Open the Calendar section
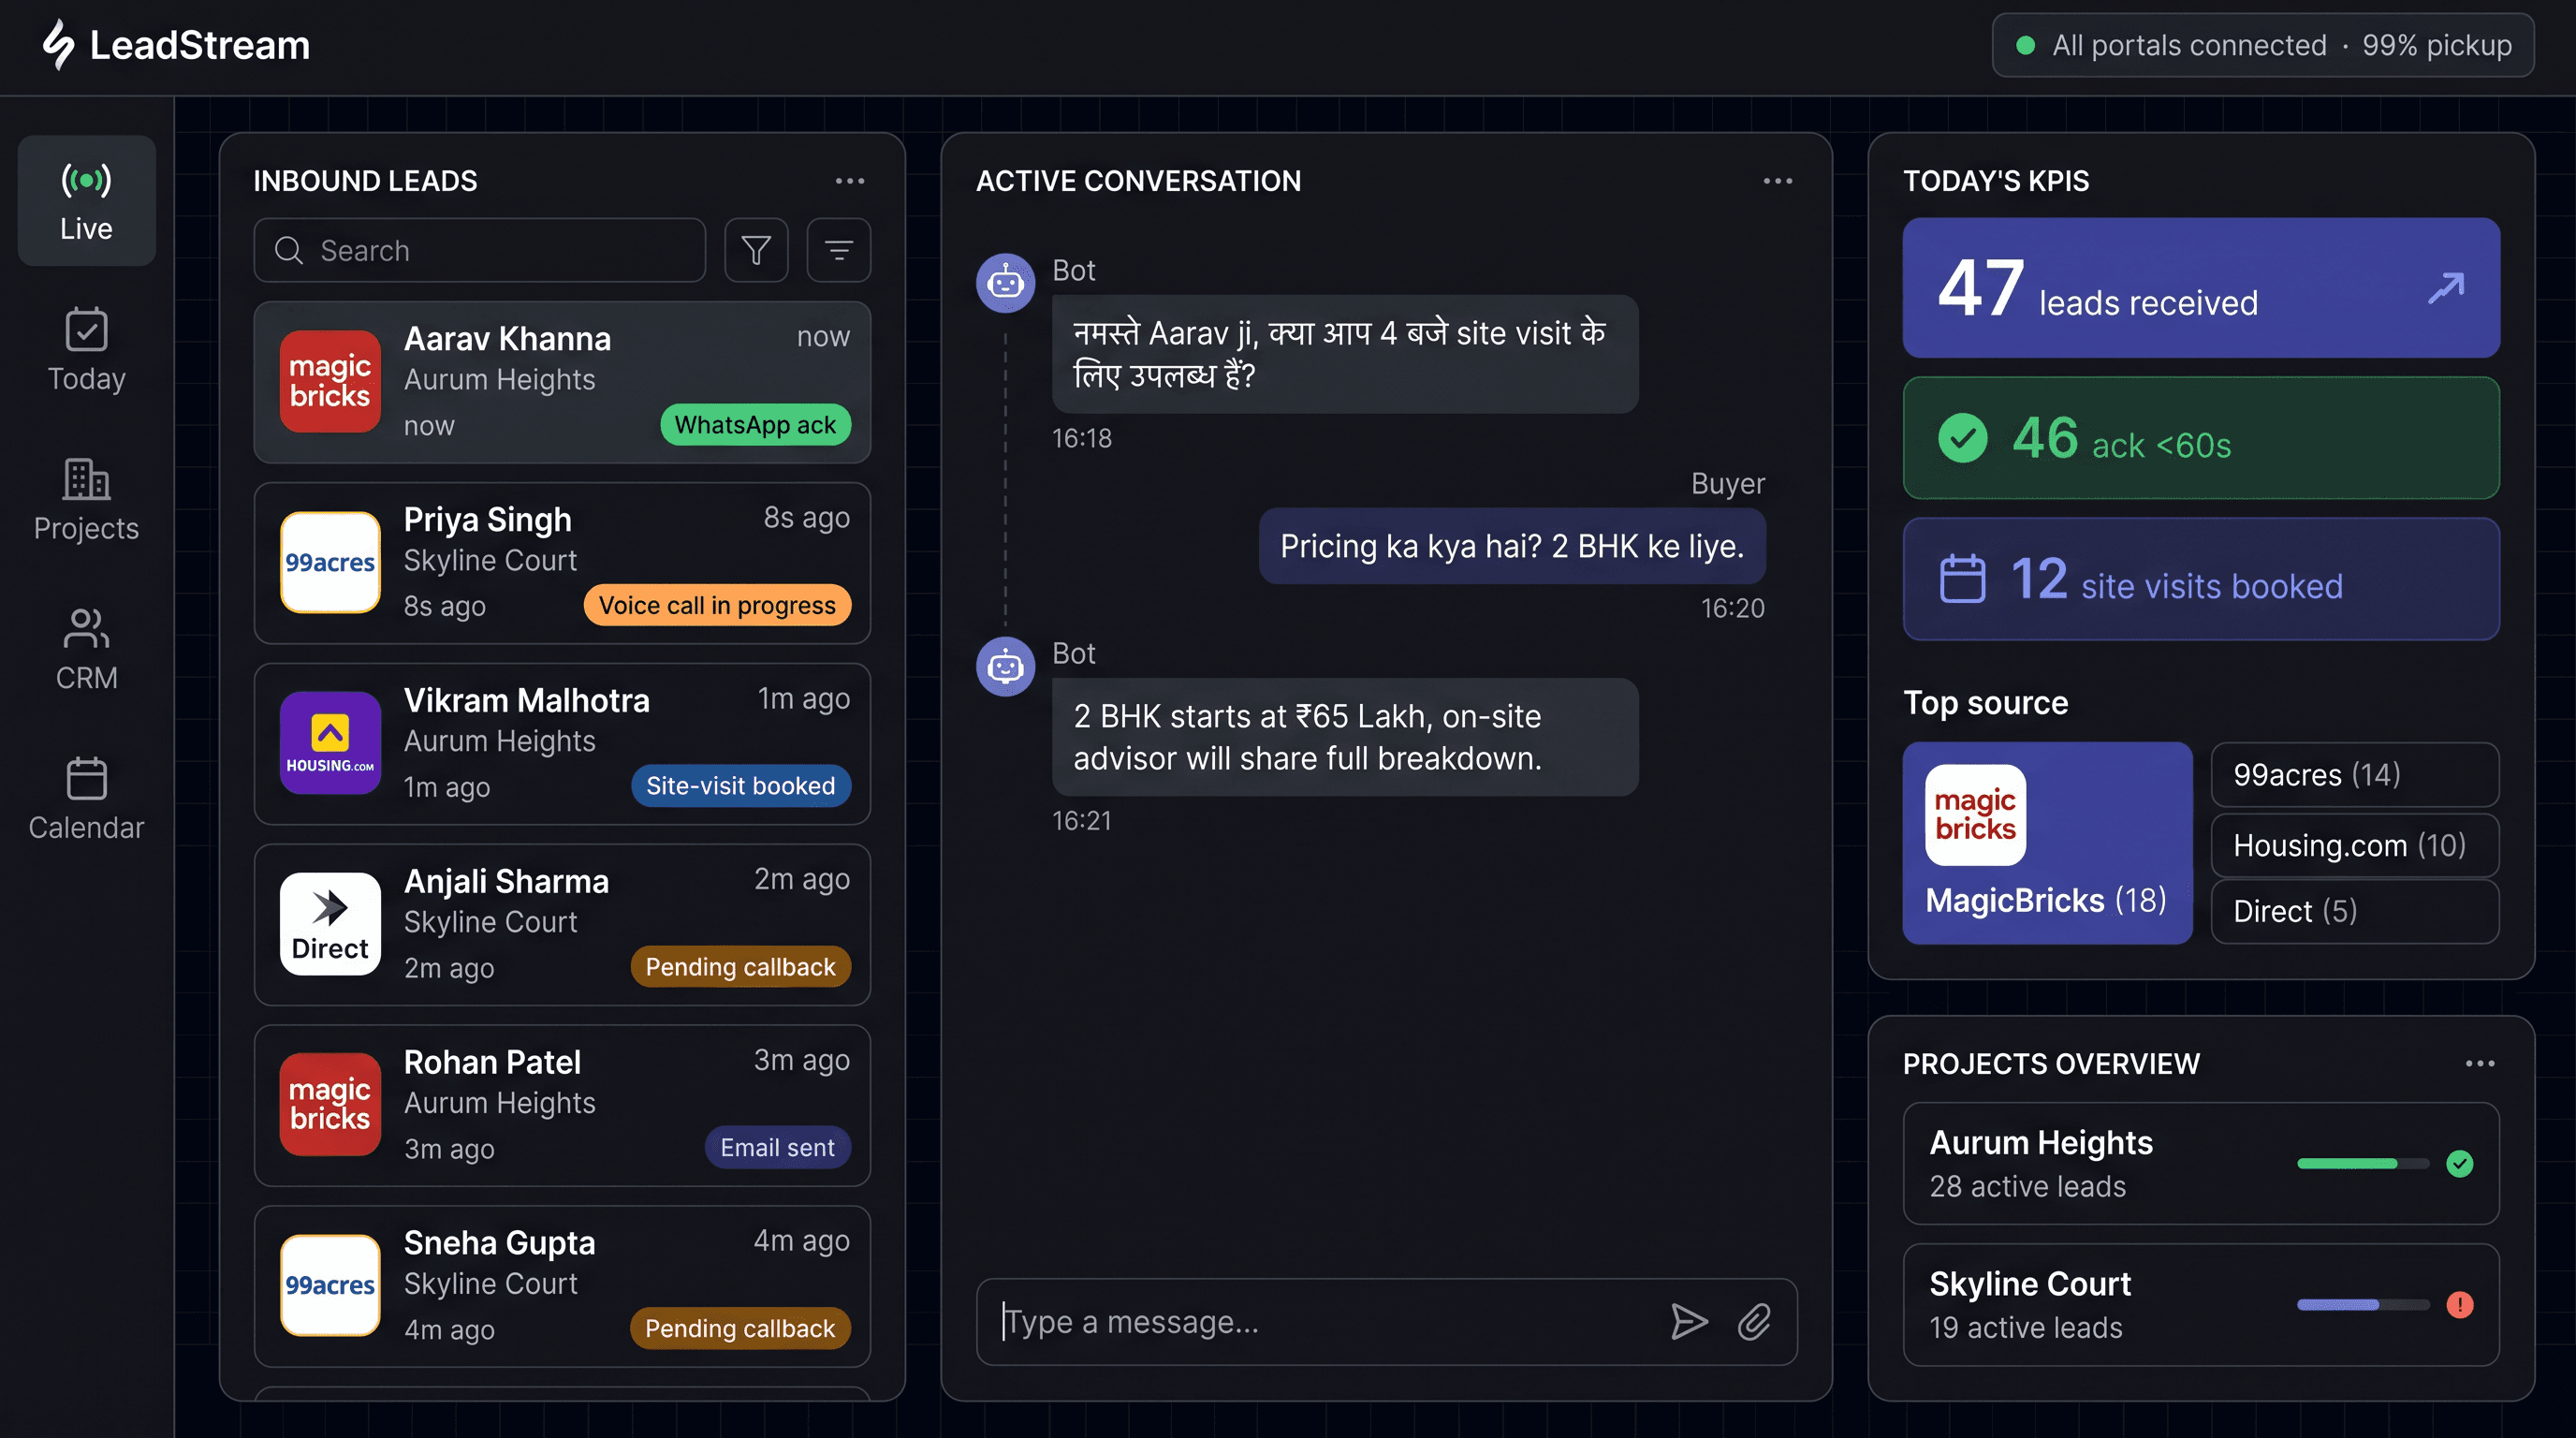Viewport: 2576px width, 1438px height. (86, 799)
